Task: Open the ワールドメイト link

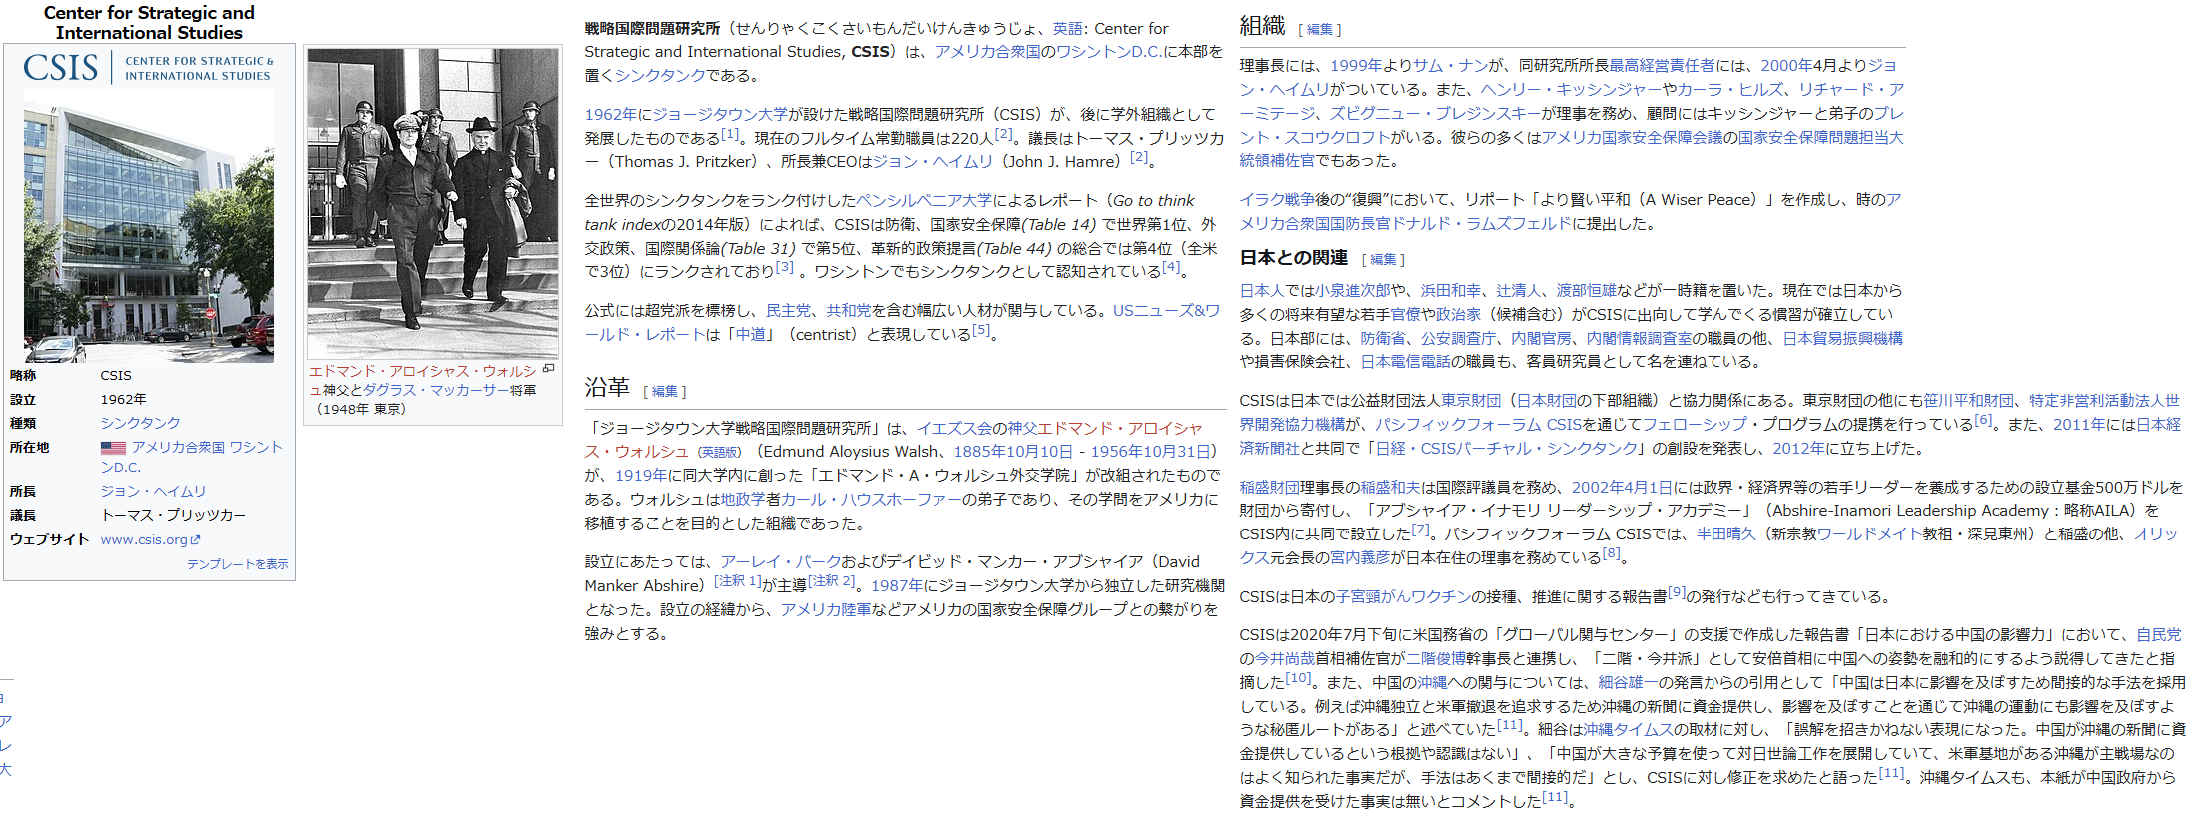Action: pyautogui.click(x=1869, y=535)
